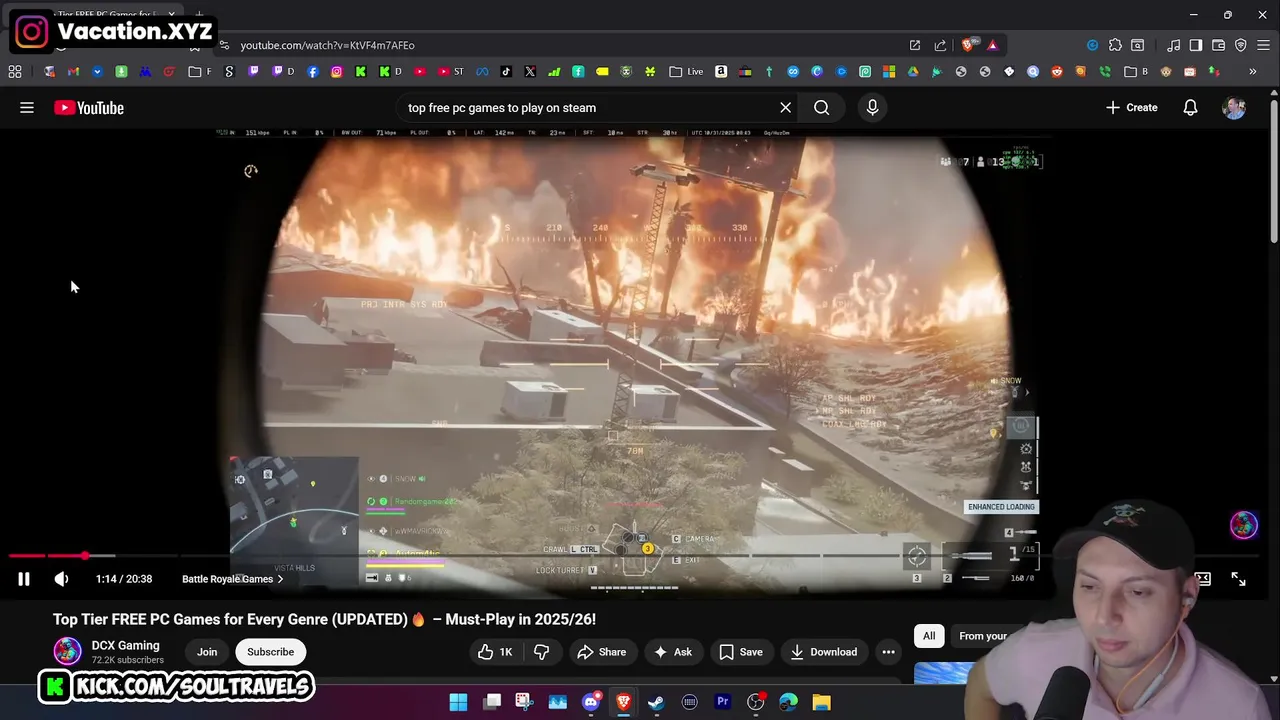Open the B bookmarks folder
Viewport: 1280px width, 720px height.
click(1137, 72)
